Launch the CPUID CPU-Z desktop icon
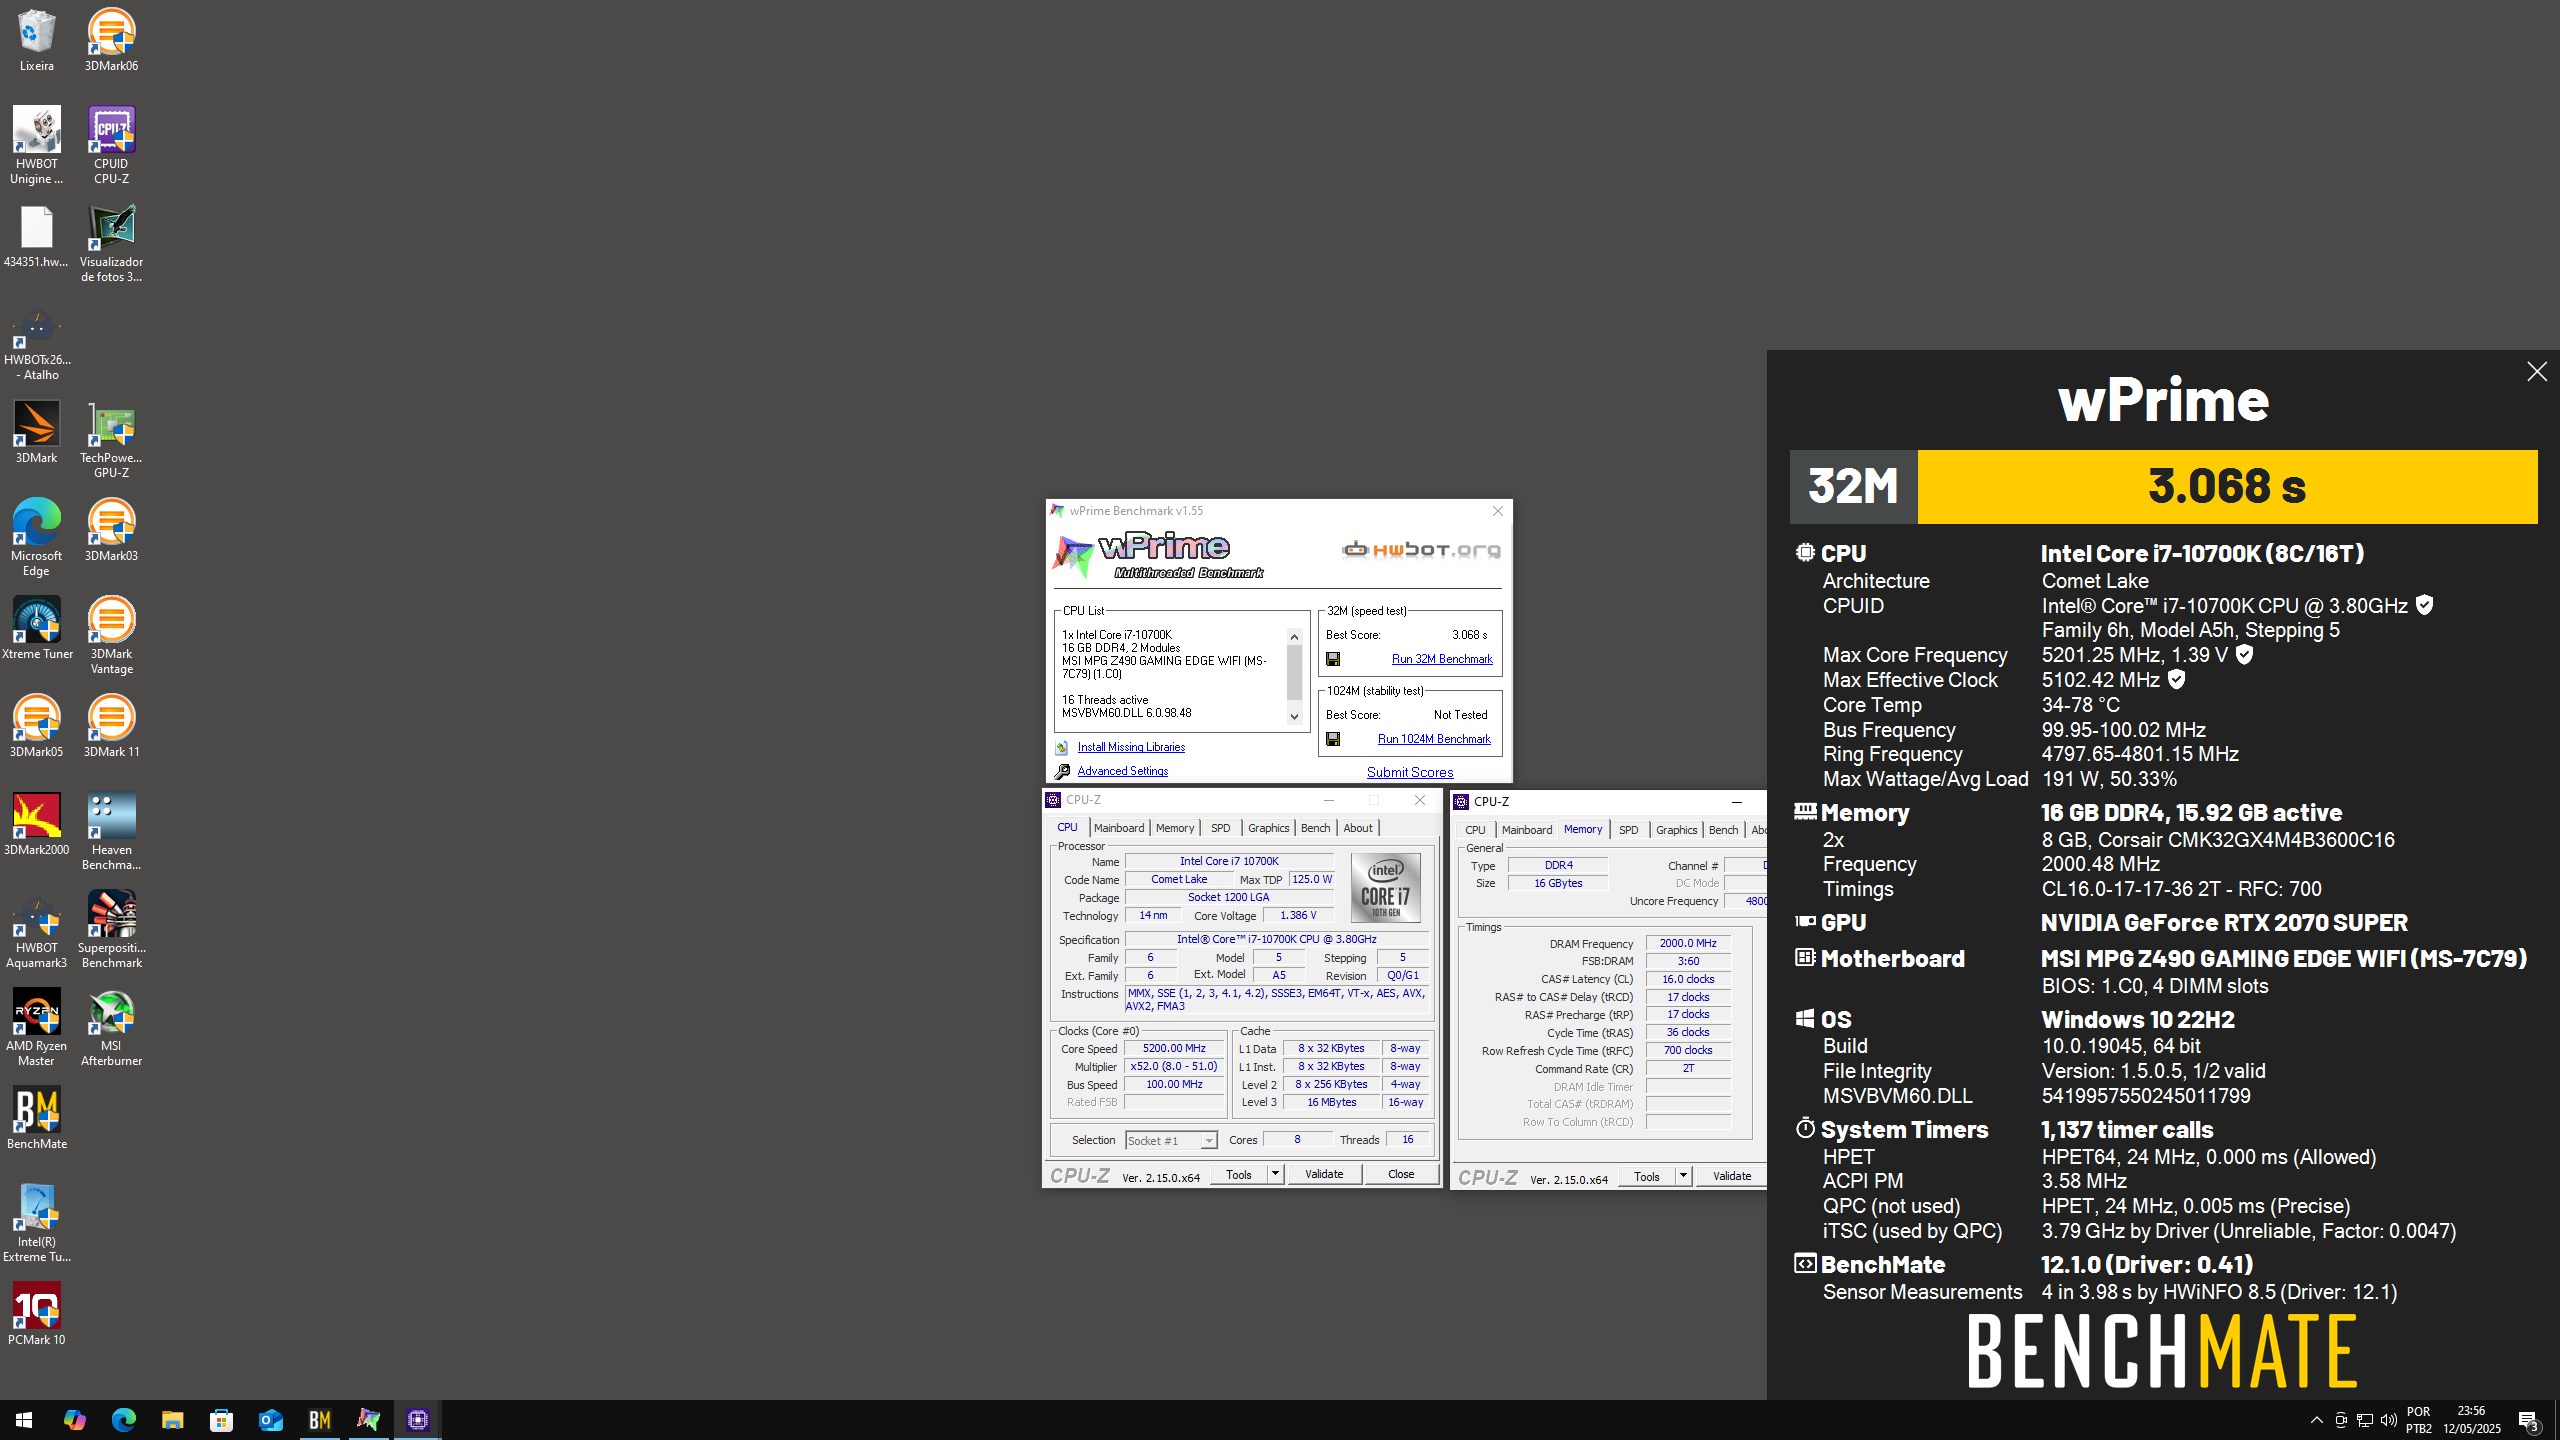 111,145
